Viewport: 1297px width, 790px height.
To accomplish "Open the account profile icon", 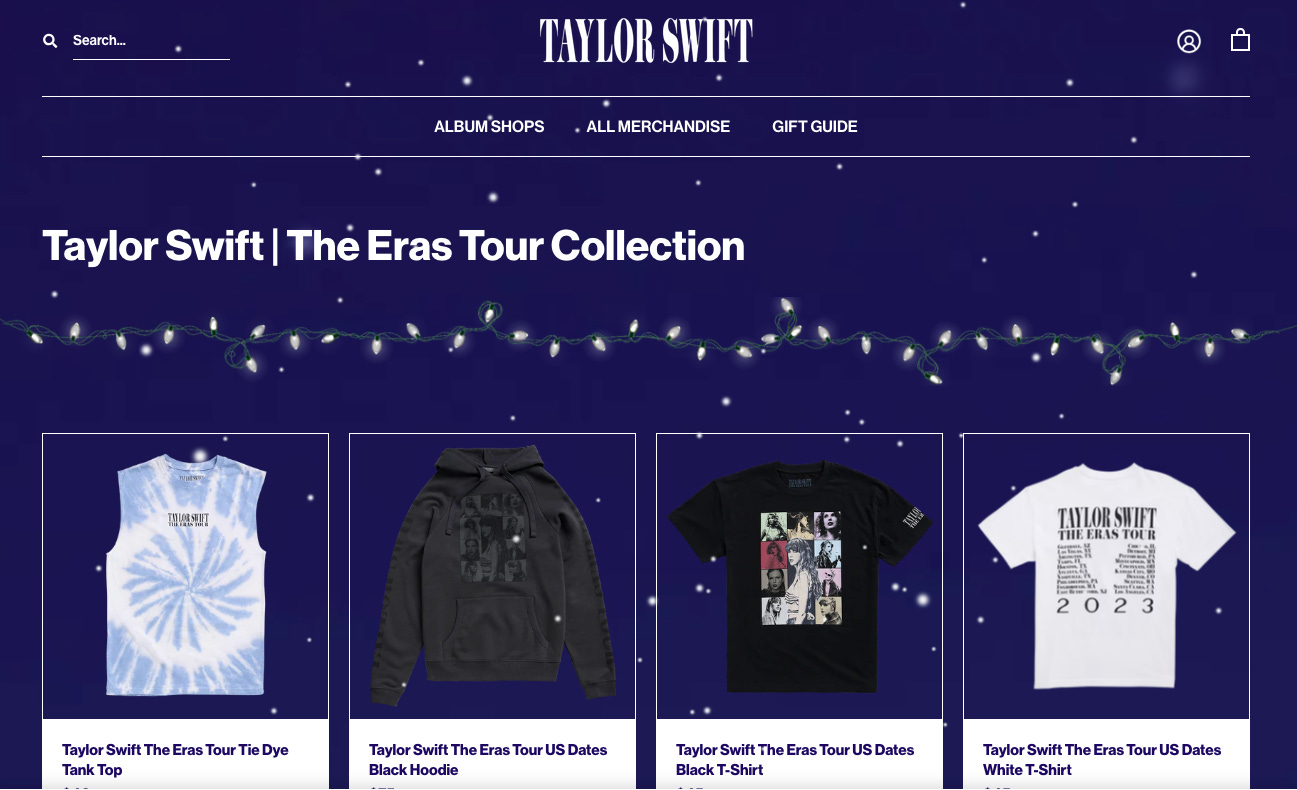I will [x=1188, y=41].
